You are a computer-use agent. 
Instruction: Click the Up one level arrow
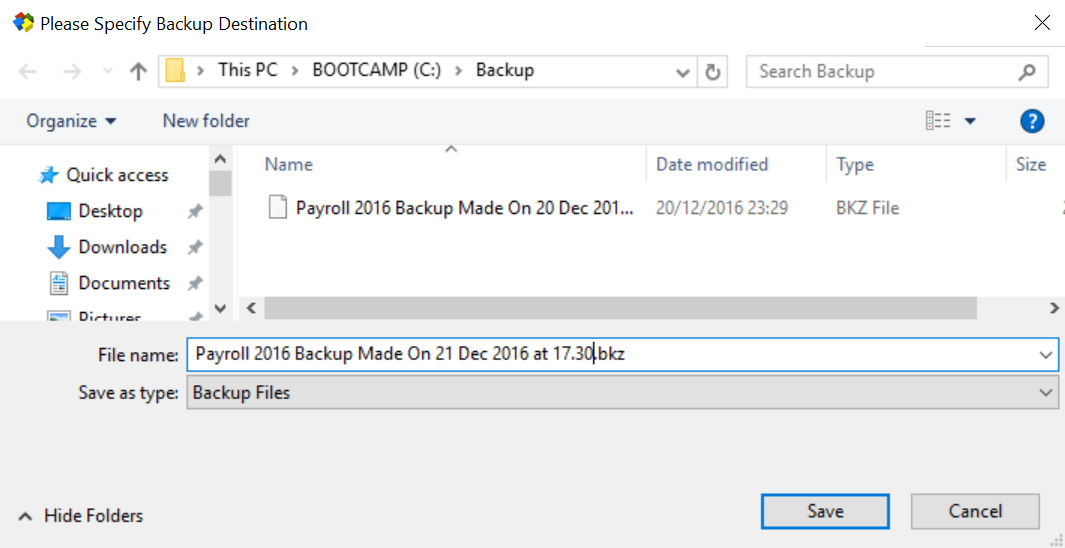click(x=138, y=71)
